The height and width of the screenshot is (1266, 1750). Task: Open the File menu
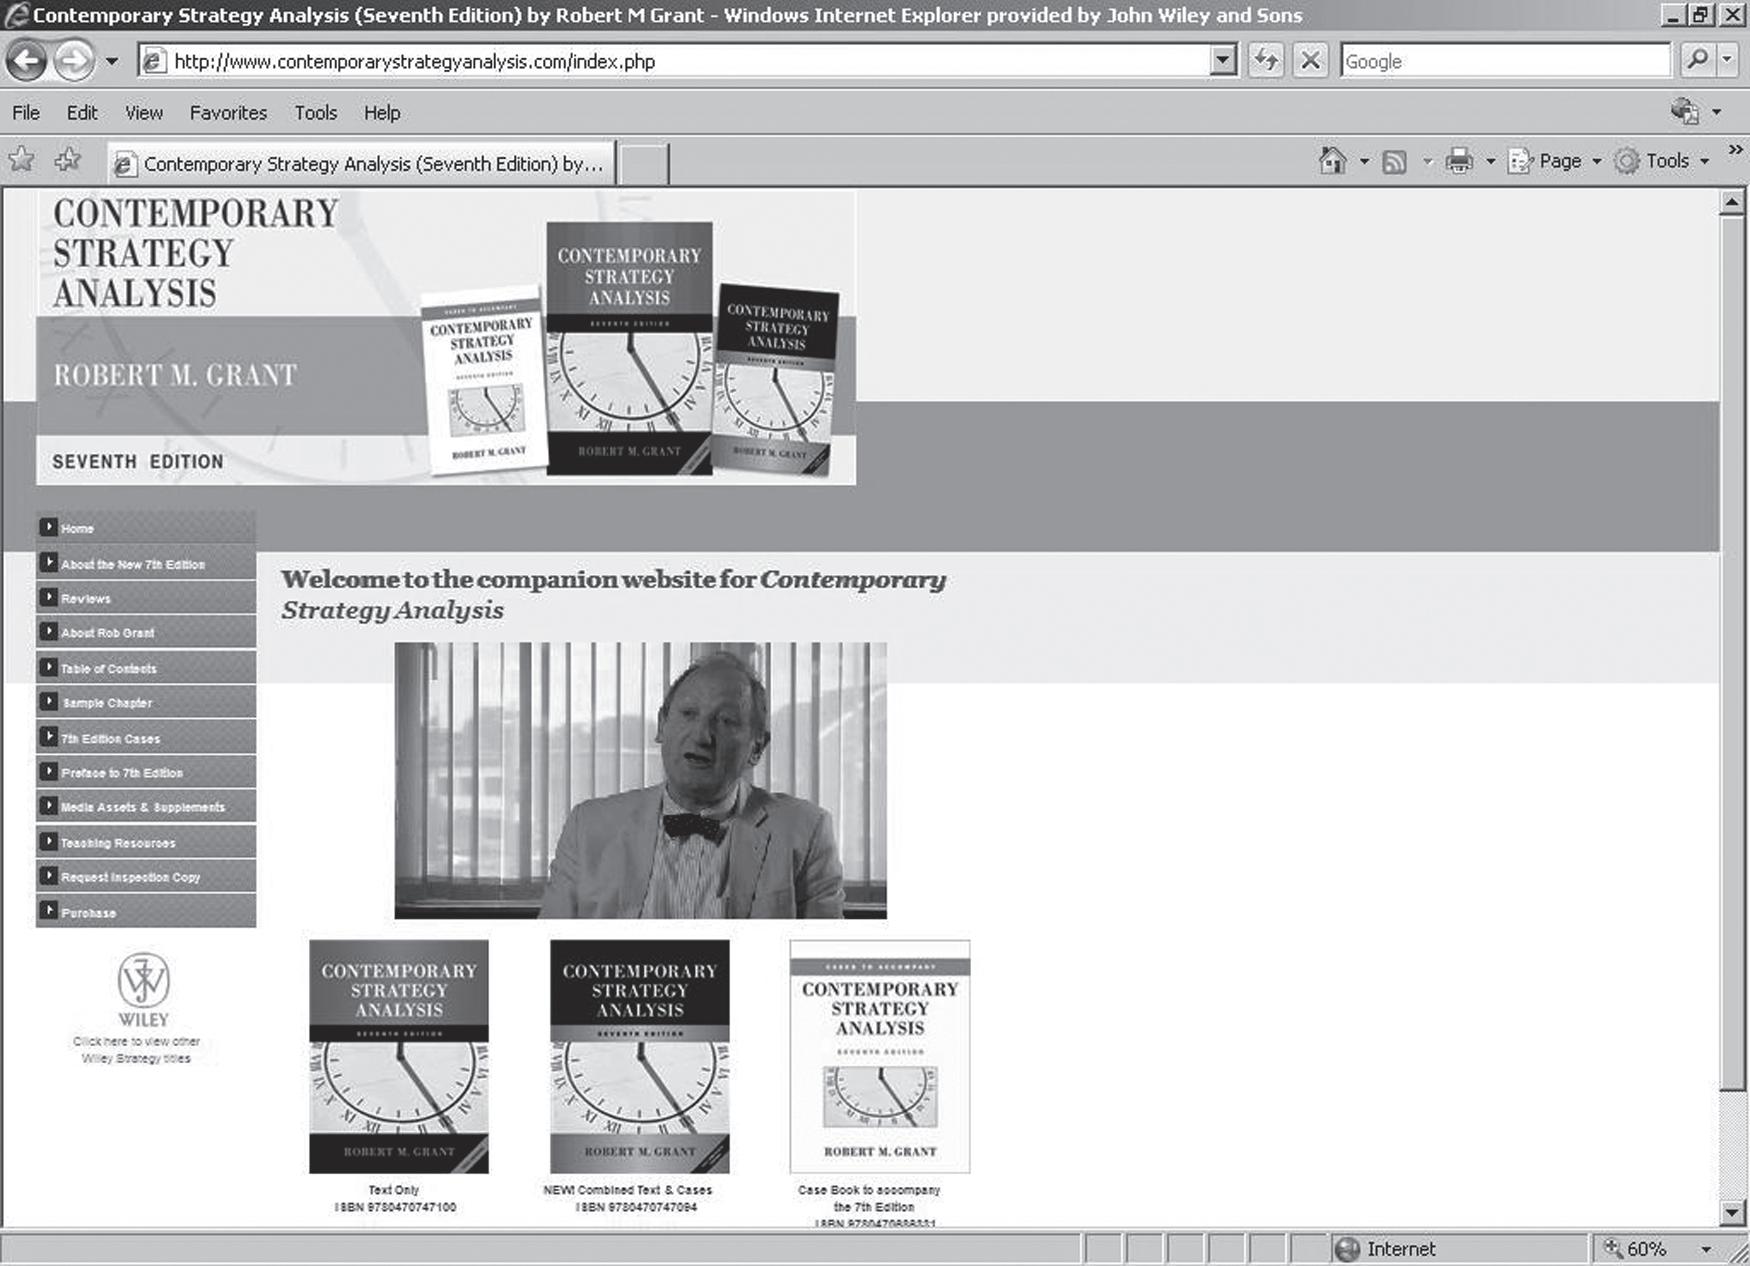point(26,113)
